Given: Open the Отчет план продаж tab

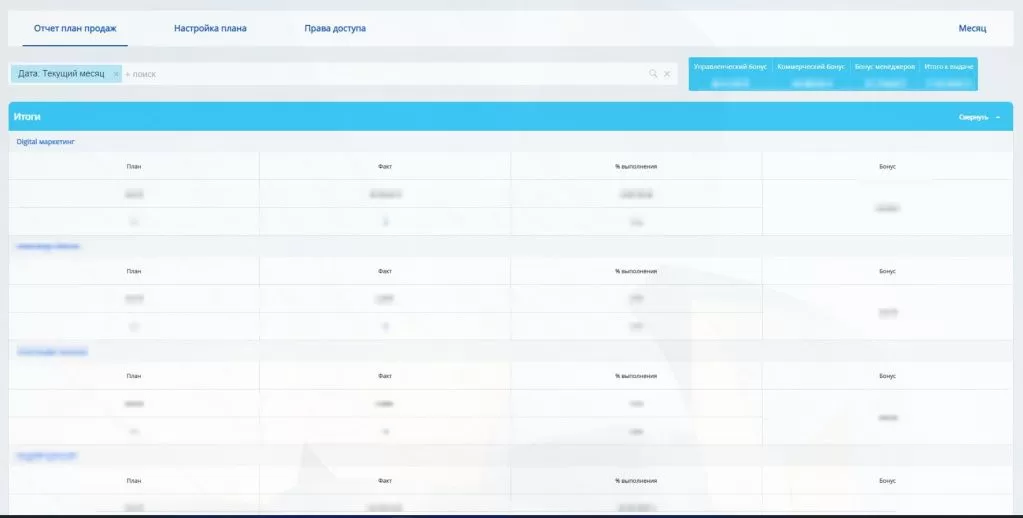Looking at the screenshot, I should (x=75, y=29).
